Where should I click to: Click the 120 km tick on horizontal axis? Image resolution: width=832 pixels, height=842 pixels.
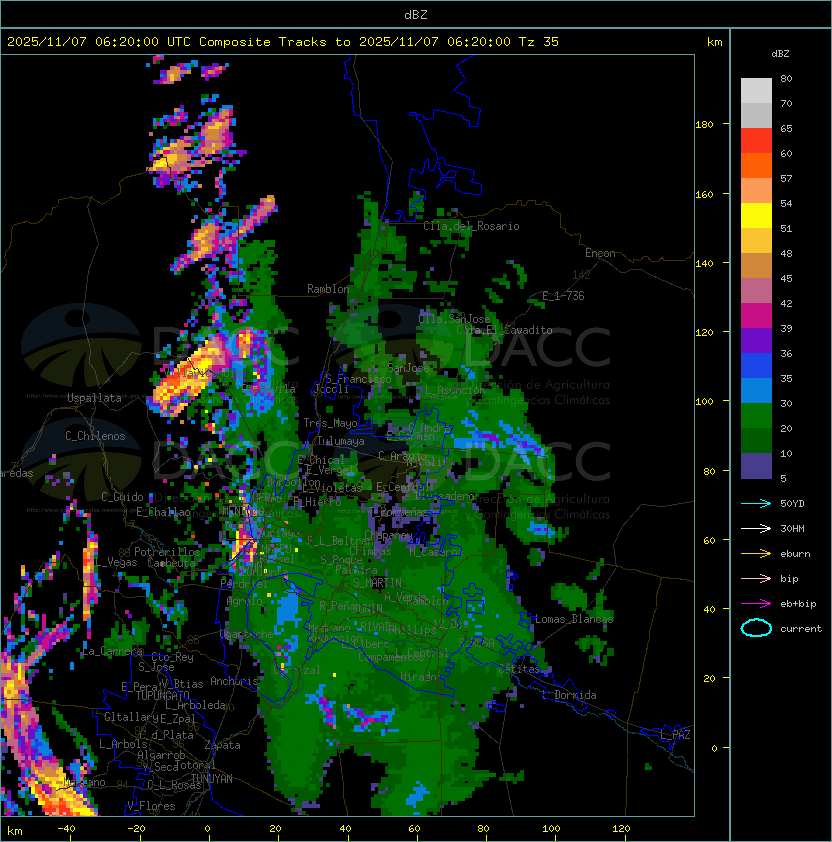621,829
